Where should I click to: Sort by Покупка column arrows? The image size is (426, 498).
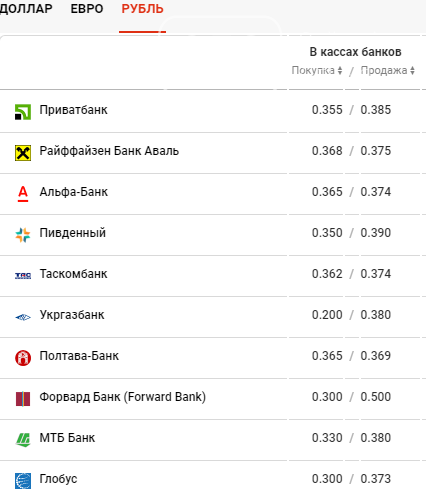[x=340, y=70]
